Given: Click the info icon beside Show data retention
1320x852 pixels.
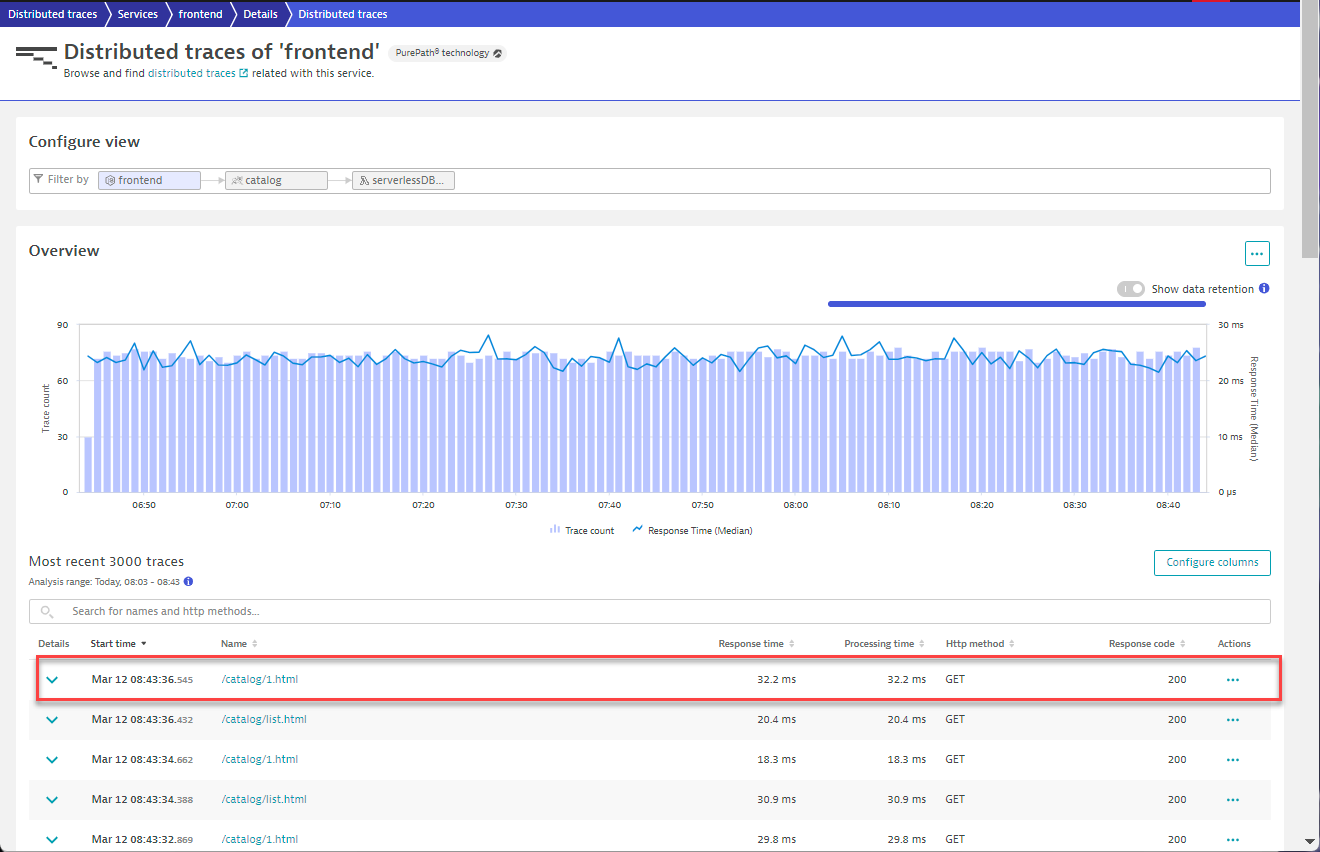Looking at the screenshot, I should [x=1264, y=289].
